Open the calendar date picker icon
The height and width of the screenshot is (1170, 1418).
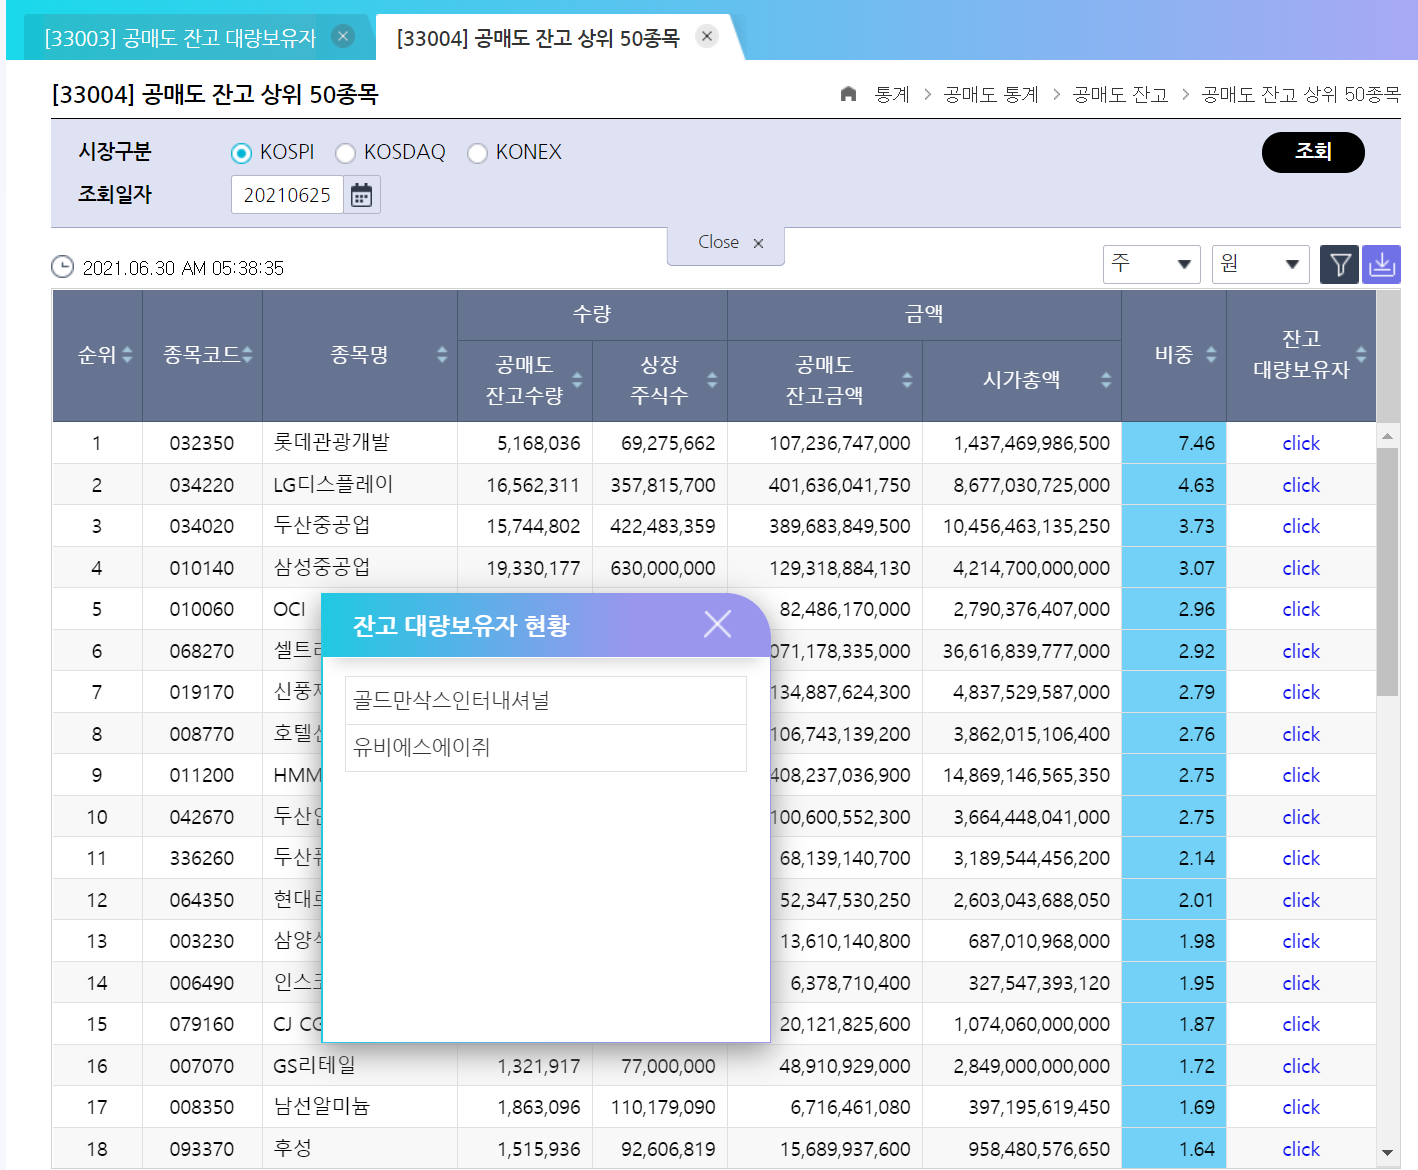(x=361, y=195)
